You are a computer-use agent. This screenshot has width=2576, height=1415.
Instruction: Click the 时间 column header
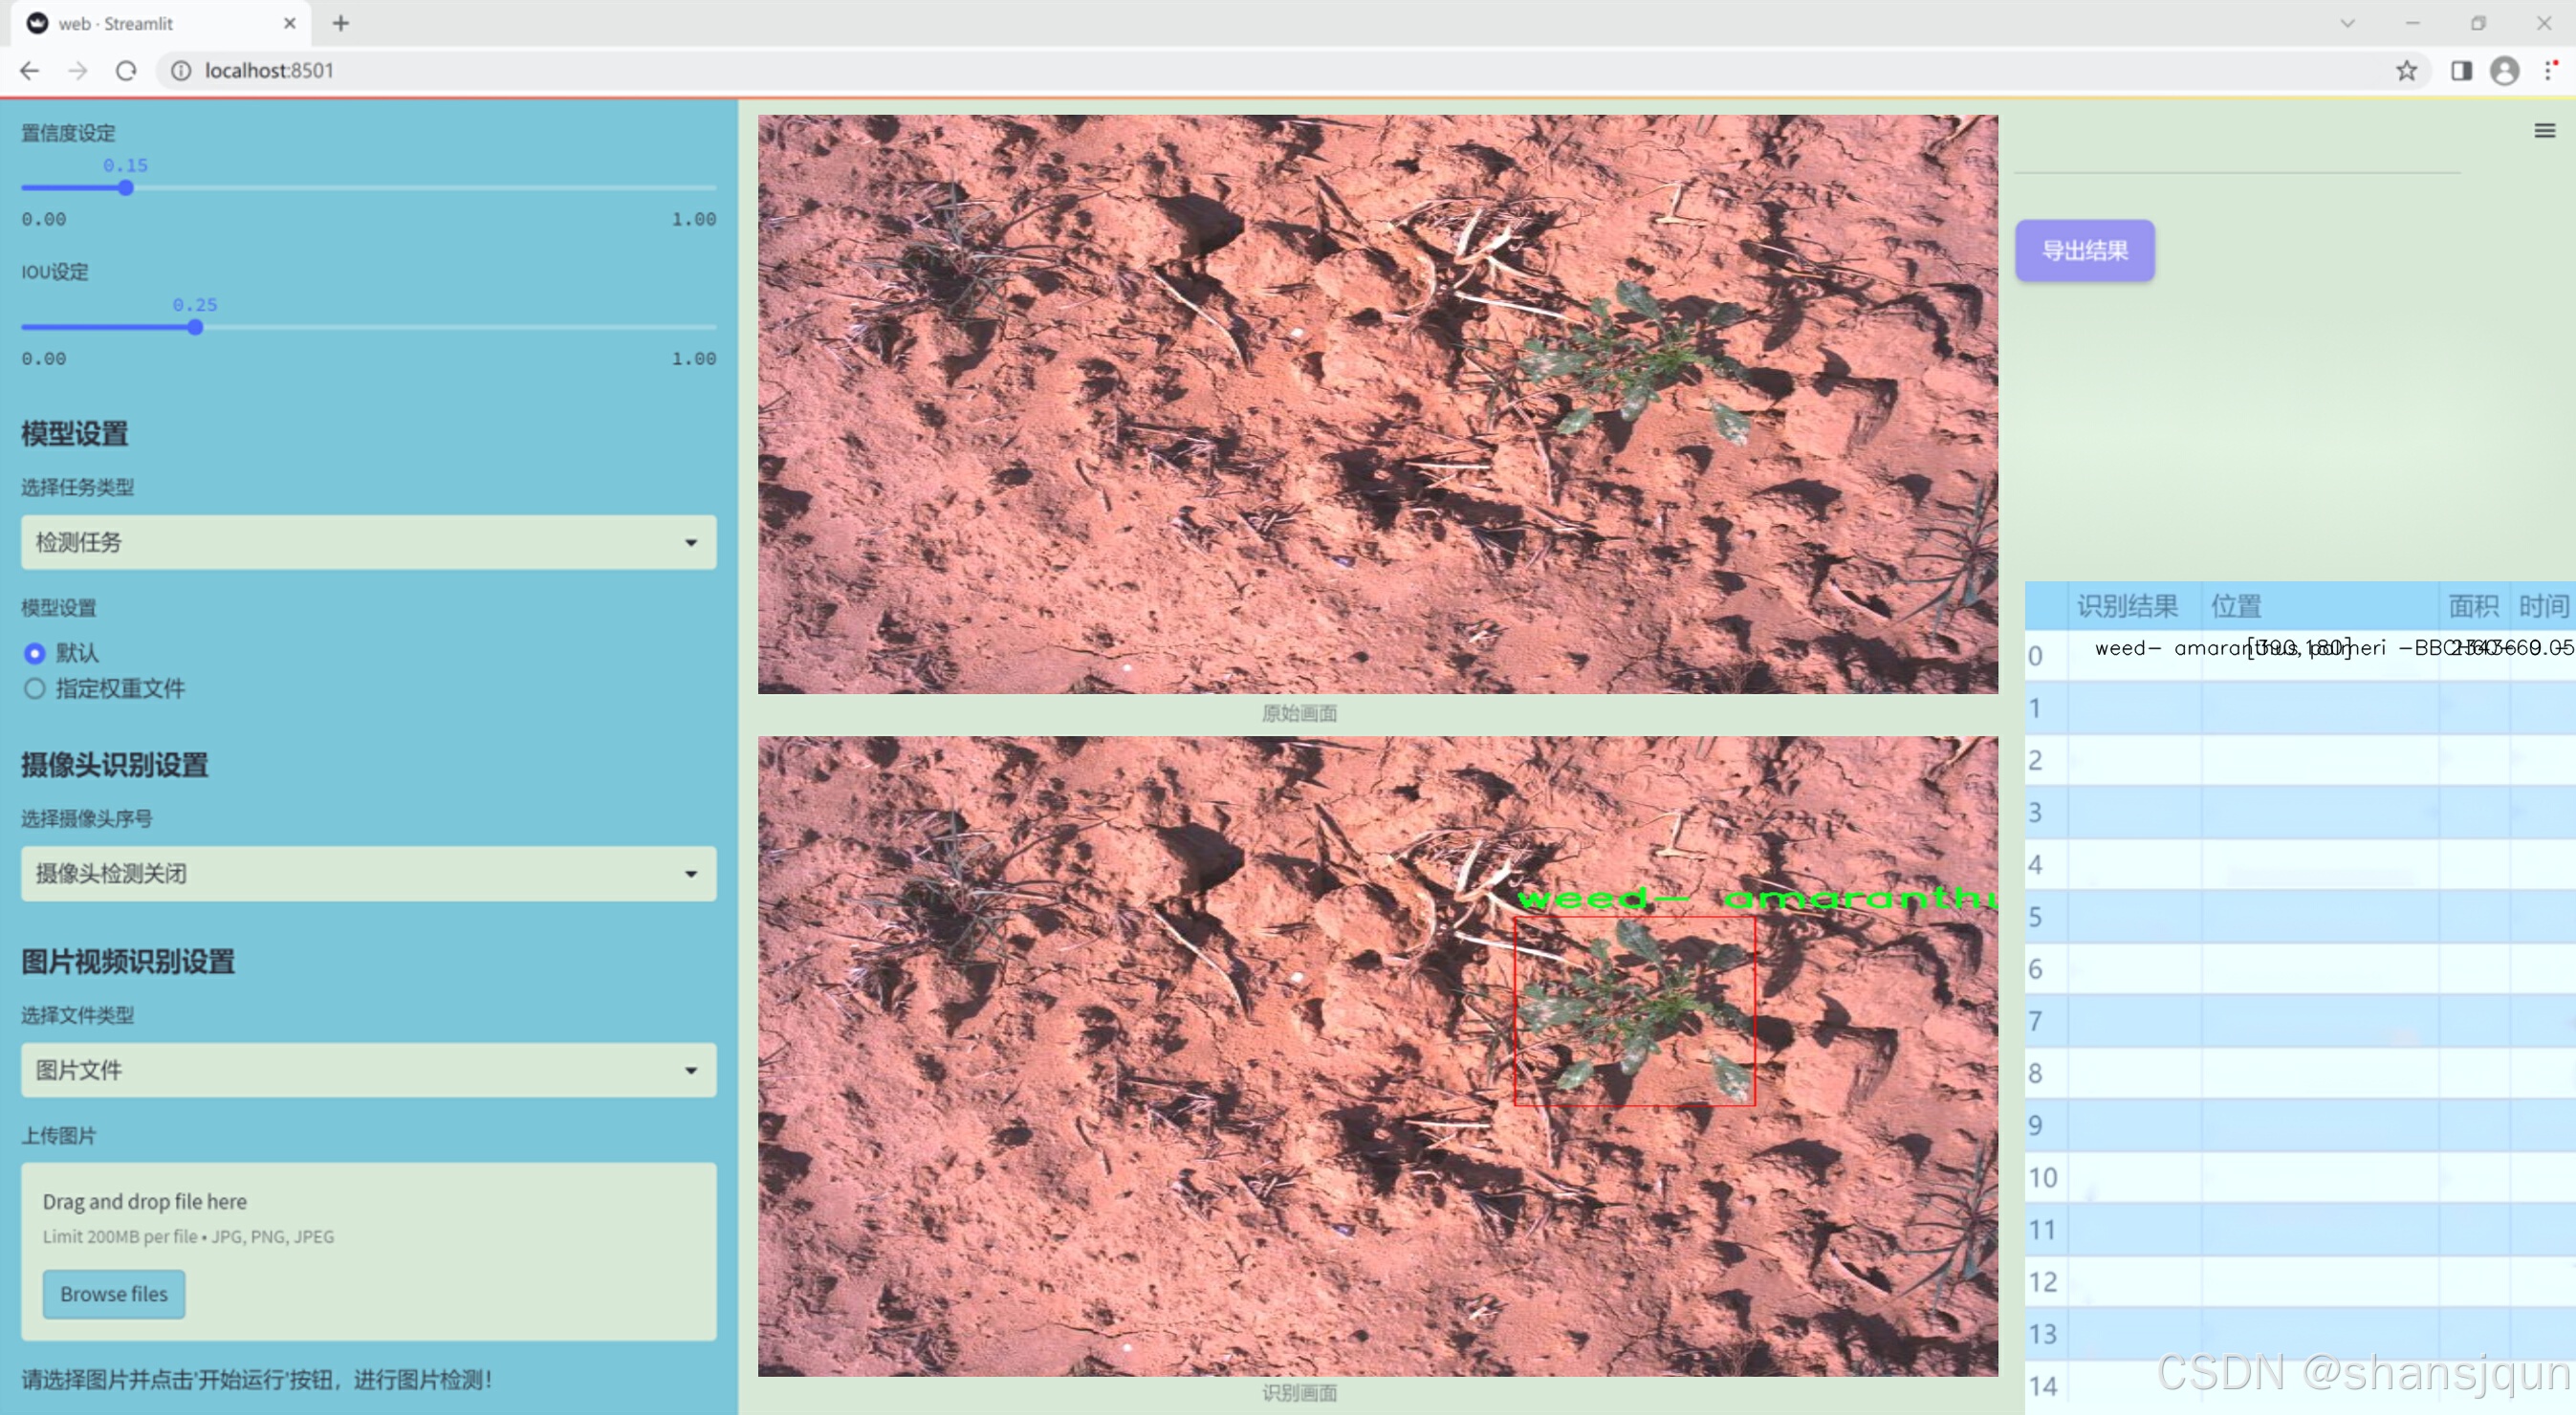click(x=2542, y=606)
